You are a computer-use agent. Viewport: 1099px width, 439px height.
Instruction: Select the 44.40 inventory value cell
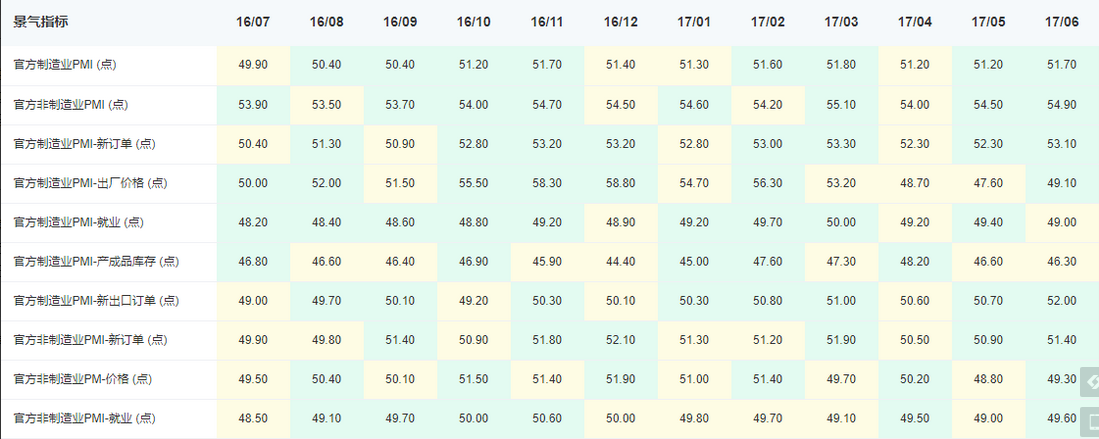coord(621,262)
